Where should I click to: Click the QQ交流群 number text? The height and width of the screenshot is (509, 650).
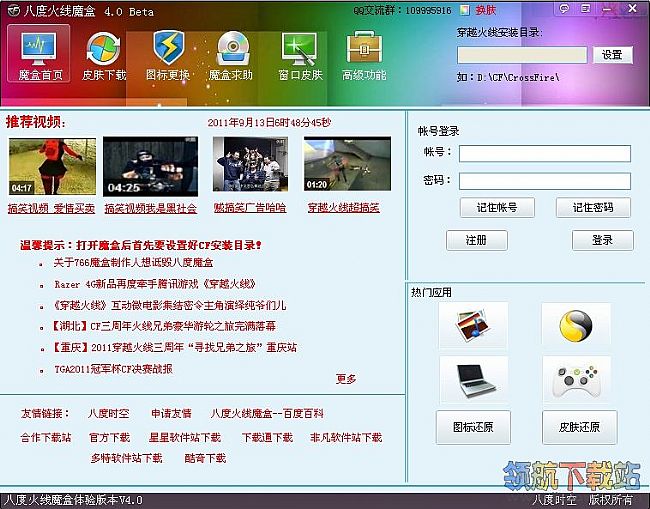[402, 10]
